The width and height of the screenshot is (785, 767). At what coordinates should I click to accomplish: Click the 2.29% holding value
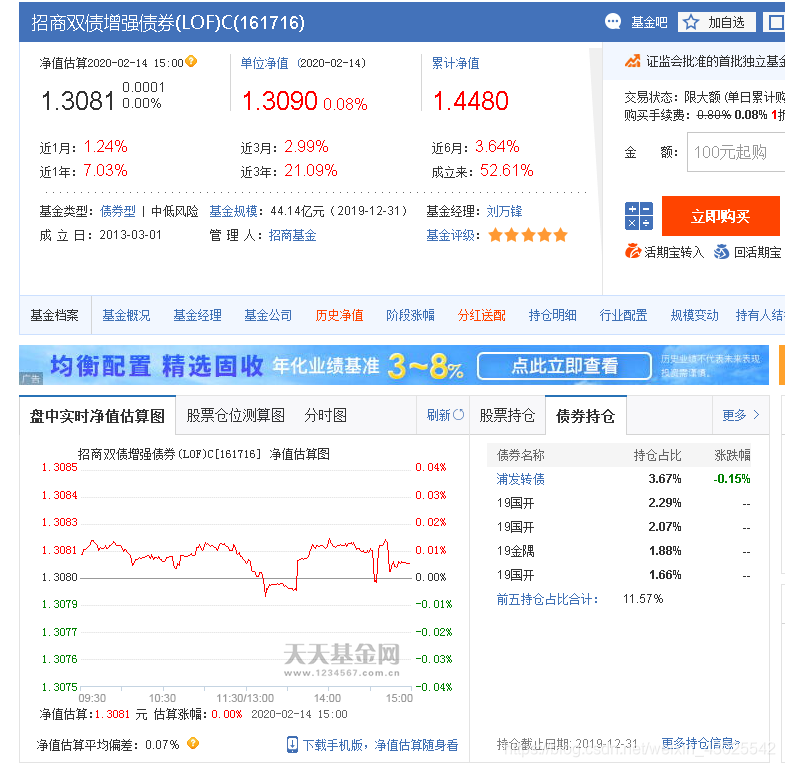(664, 503)
